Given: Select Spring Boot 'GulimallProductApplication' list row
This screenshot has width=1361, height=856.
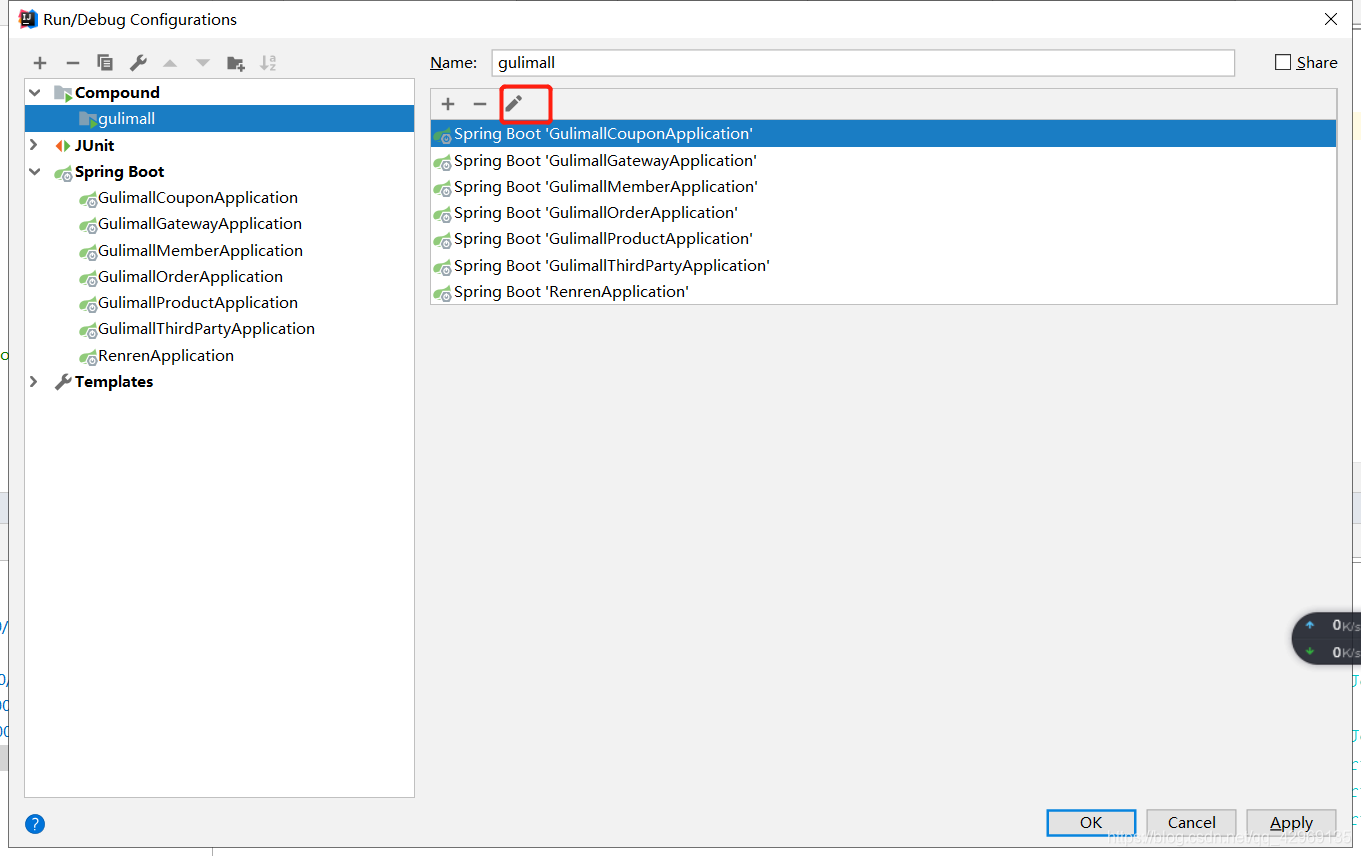Looking at the screenshot, I should click(883, 239).
